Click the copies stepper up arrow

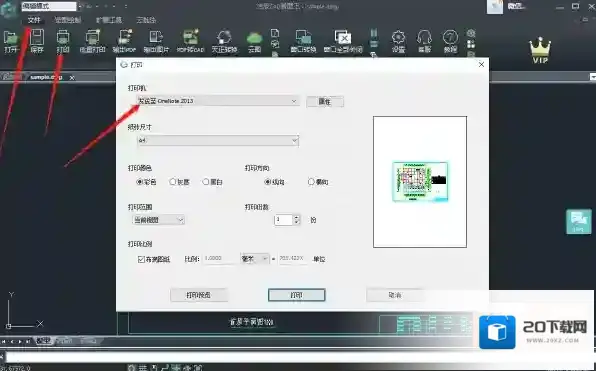(x=296, y=217)
